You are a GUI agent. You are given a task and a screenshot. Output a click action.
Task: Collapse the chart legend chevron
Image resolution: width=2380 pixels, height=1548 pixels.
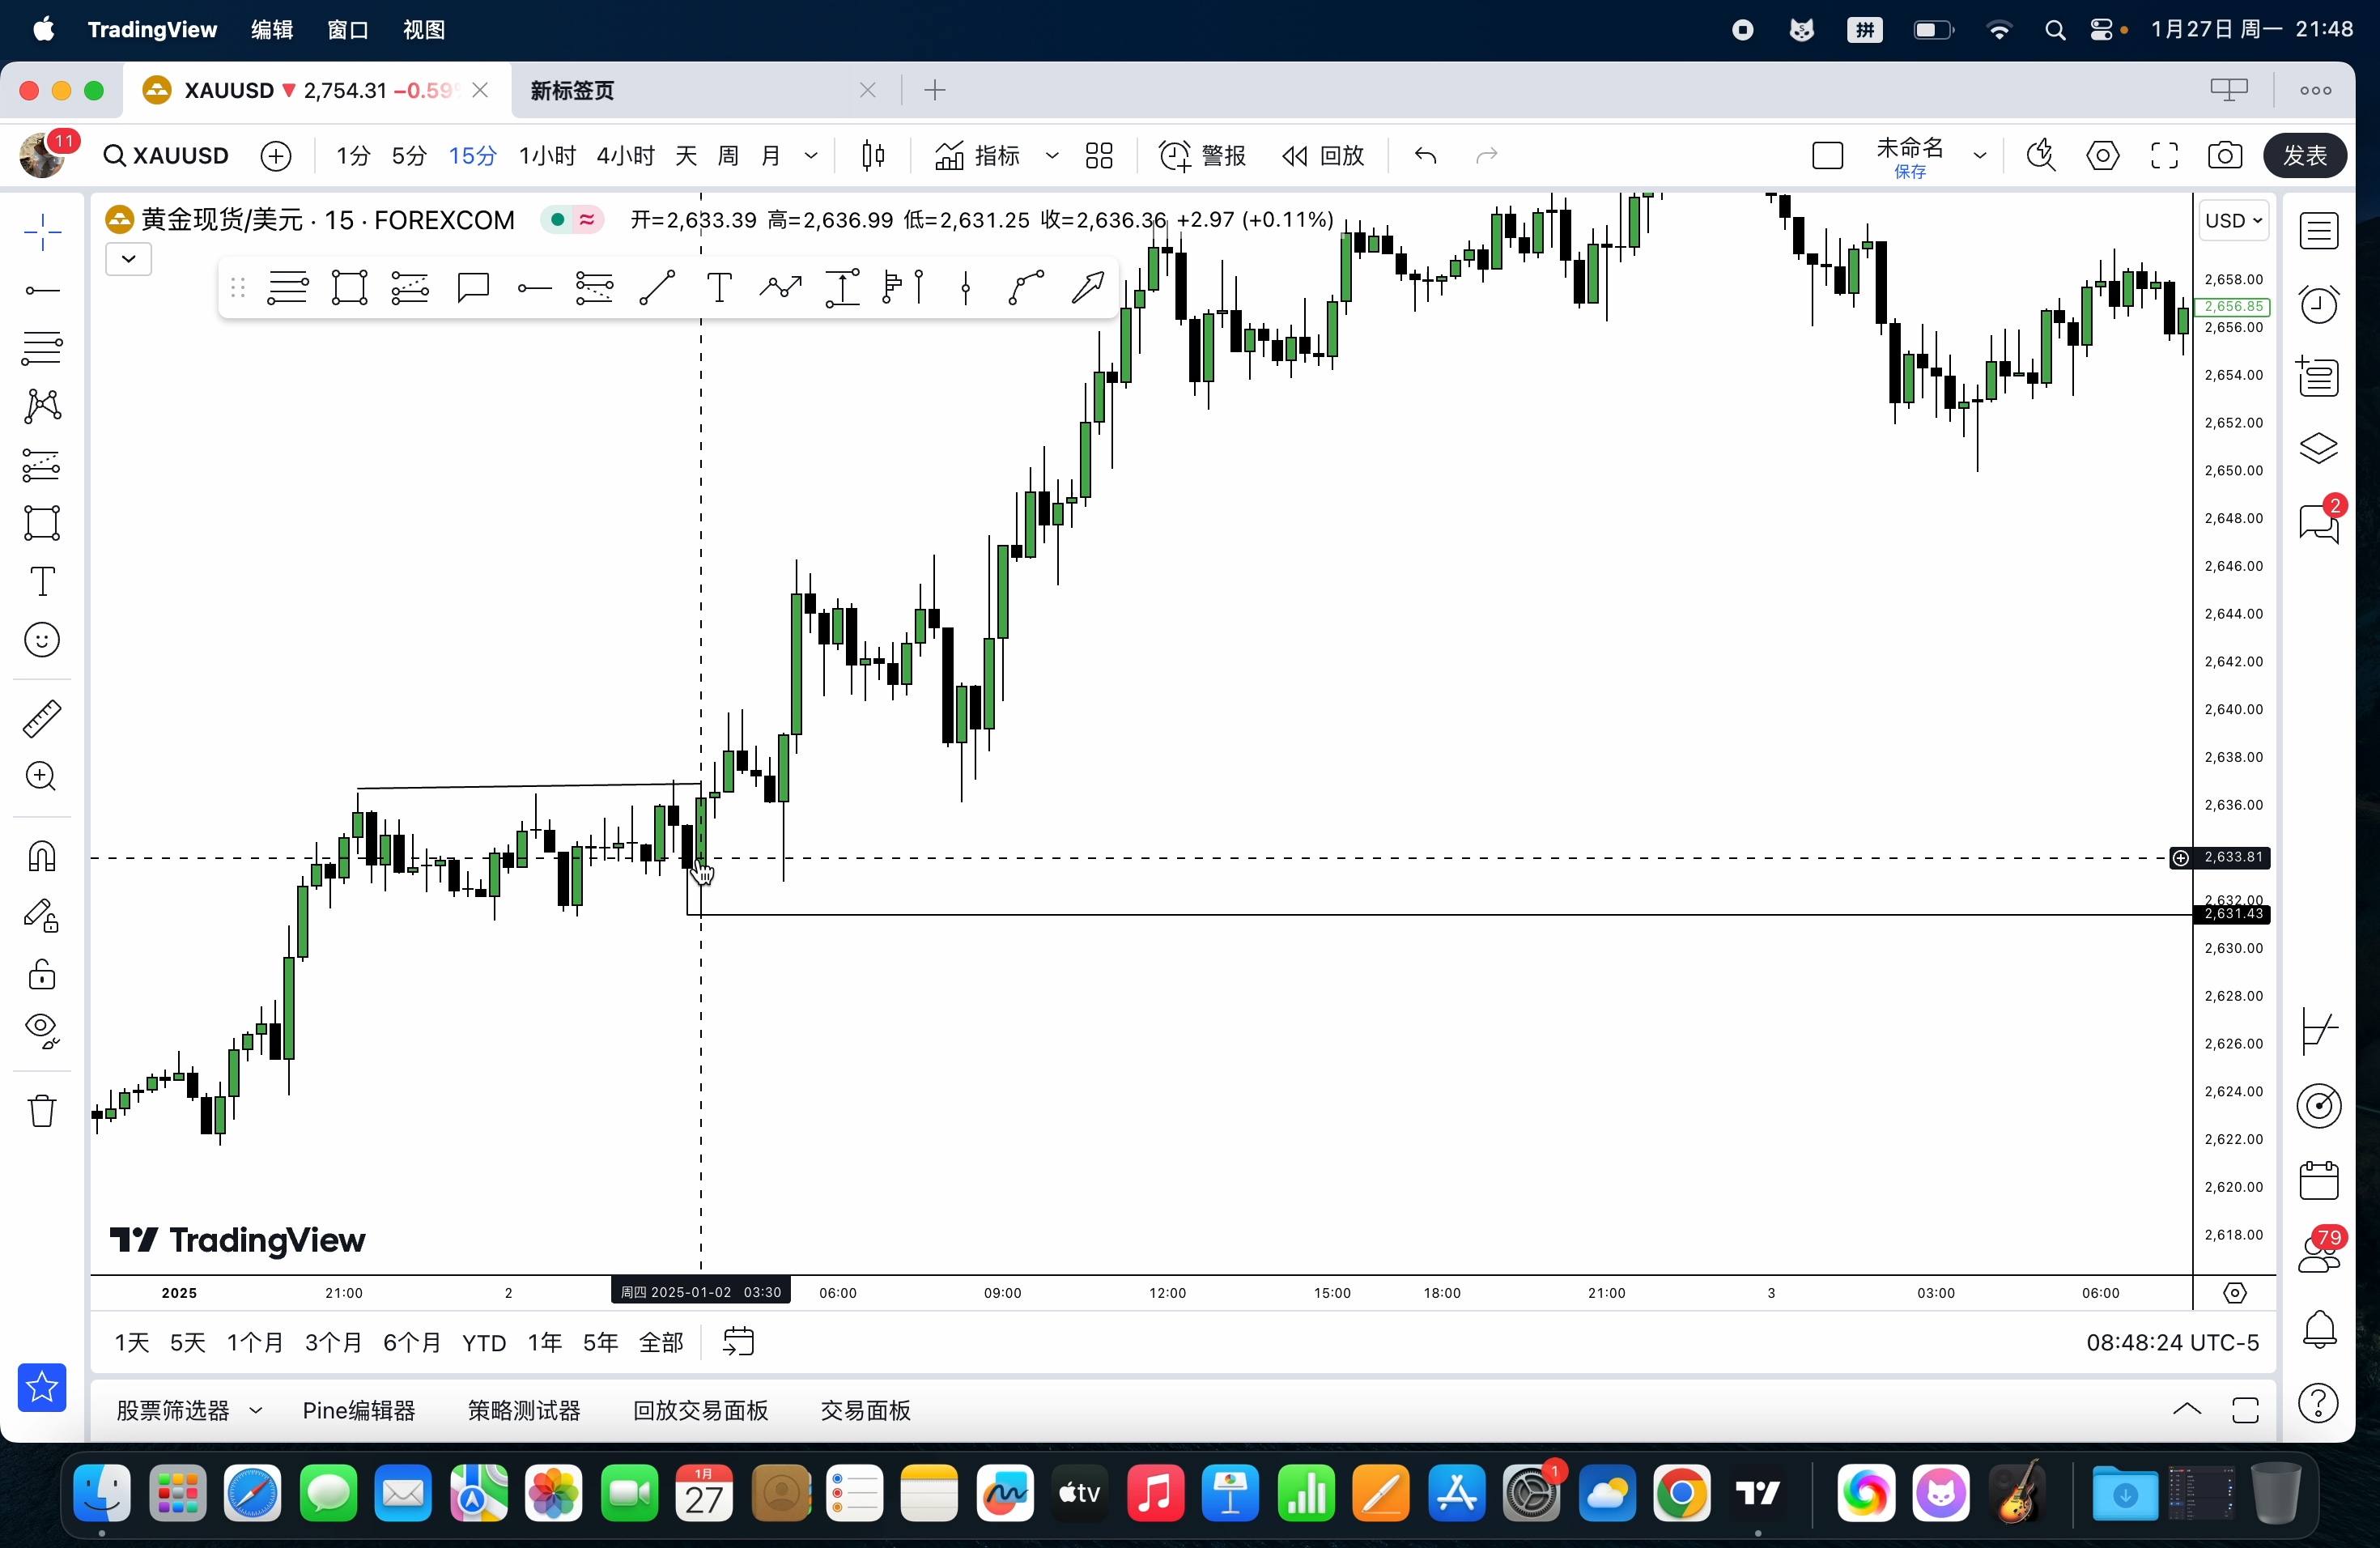pos(129,259)
